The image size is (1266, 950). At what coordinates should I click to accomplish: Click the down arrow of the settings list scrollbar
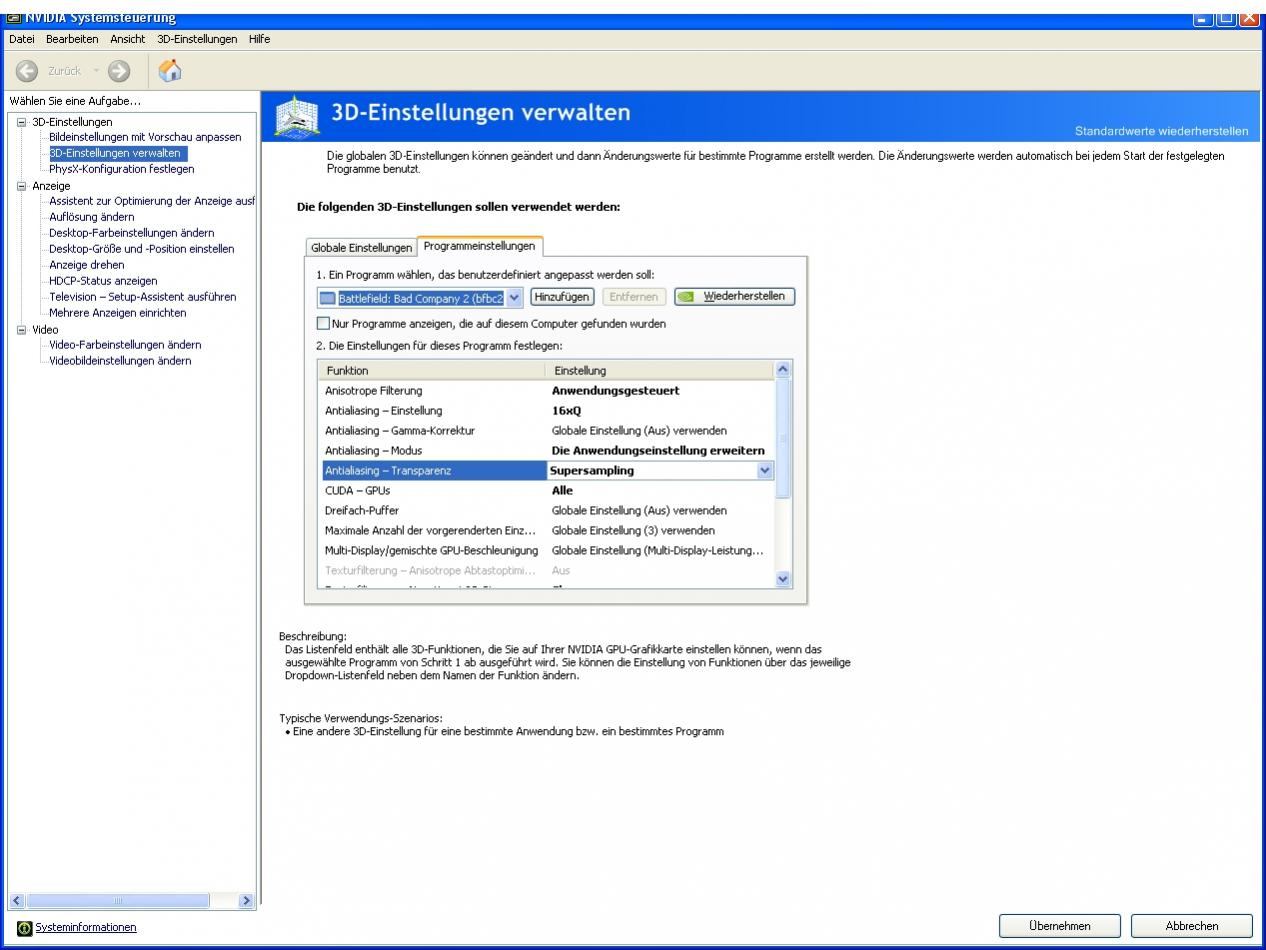tap(783, 579)
